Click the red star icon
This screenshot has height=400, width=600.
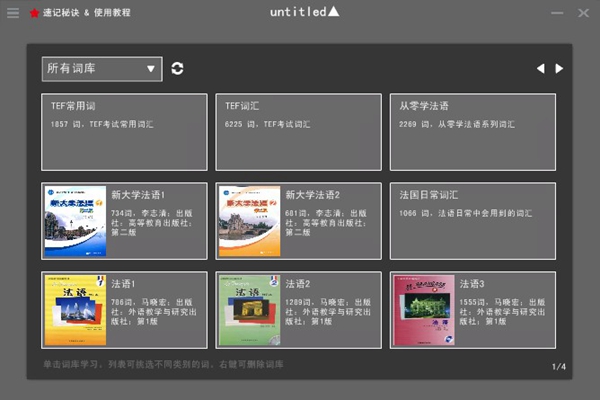[x=34, y=13]
